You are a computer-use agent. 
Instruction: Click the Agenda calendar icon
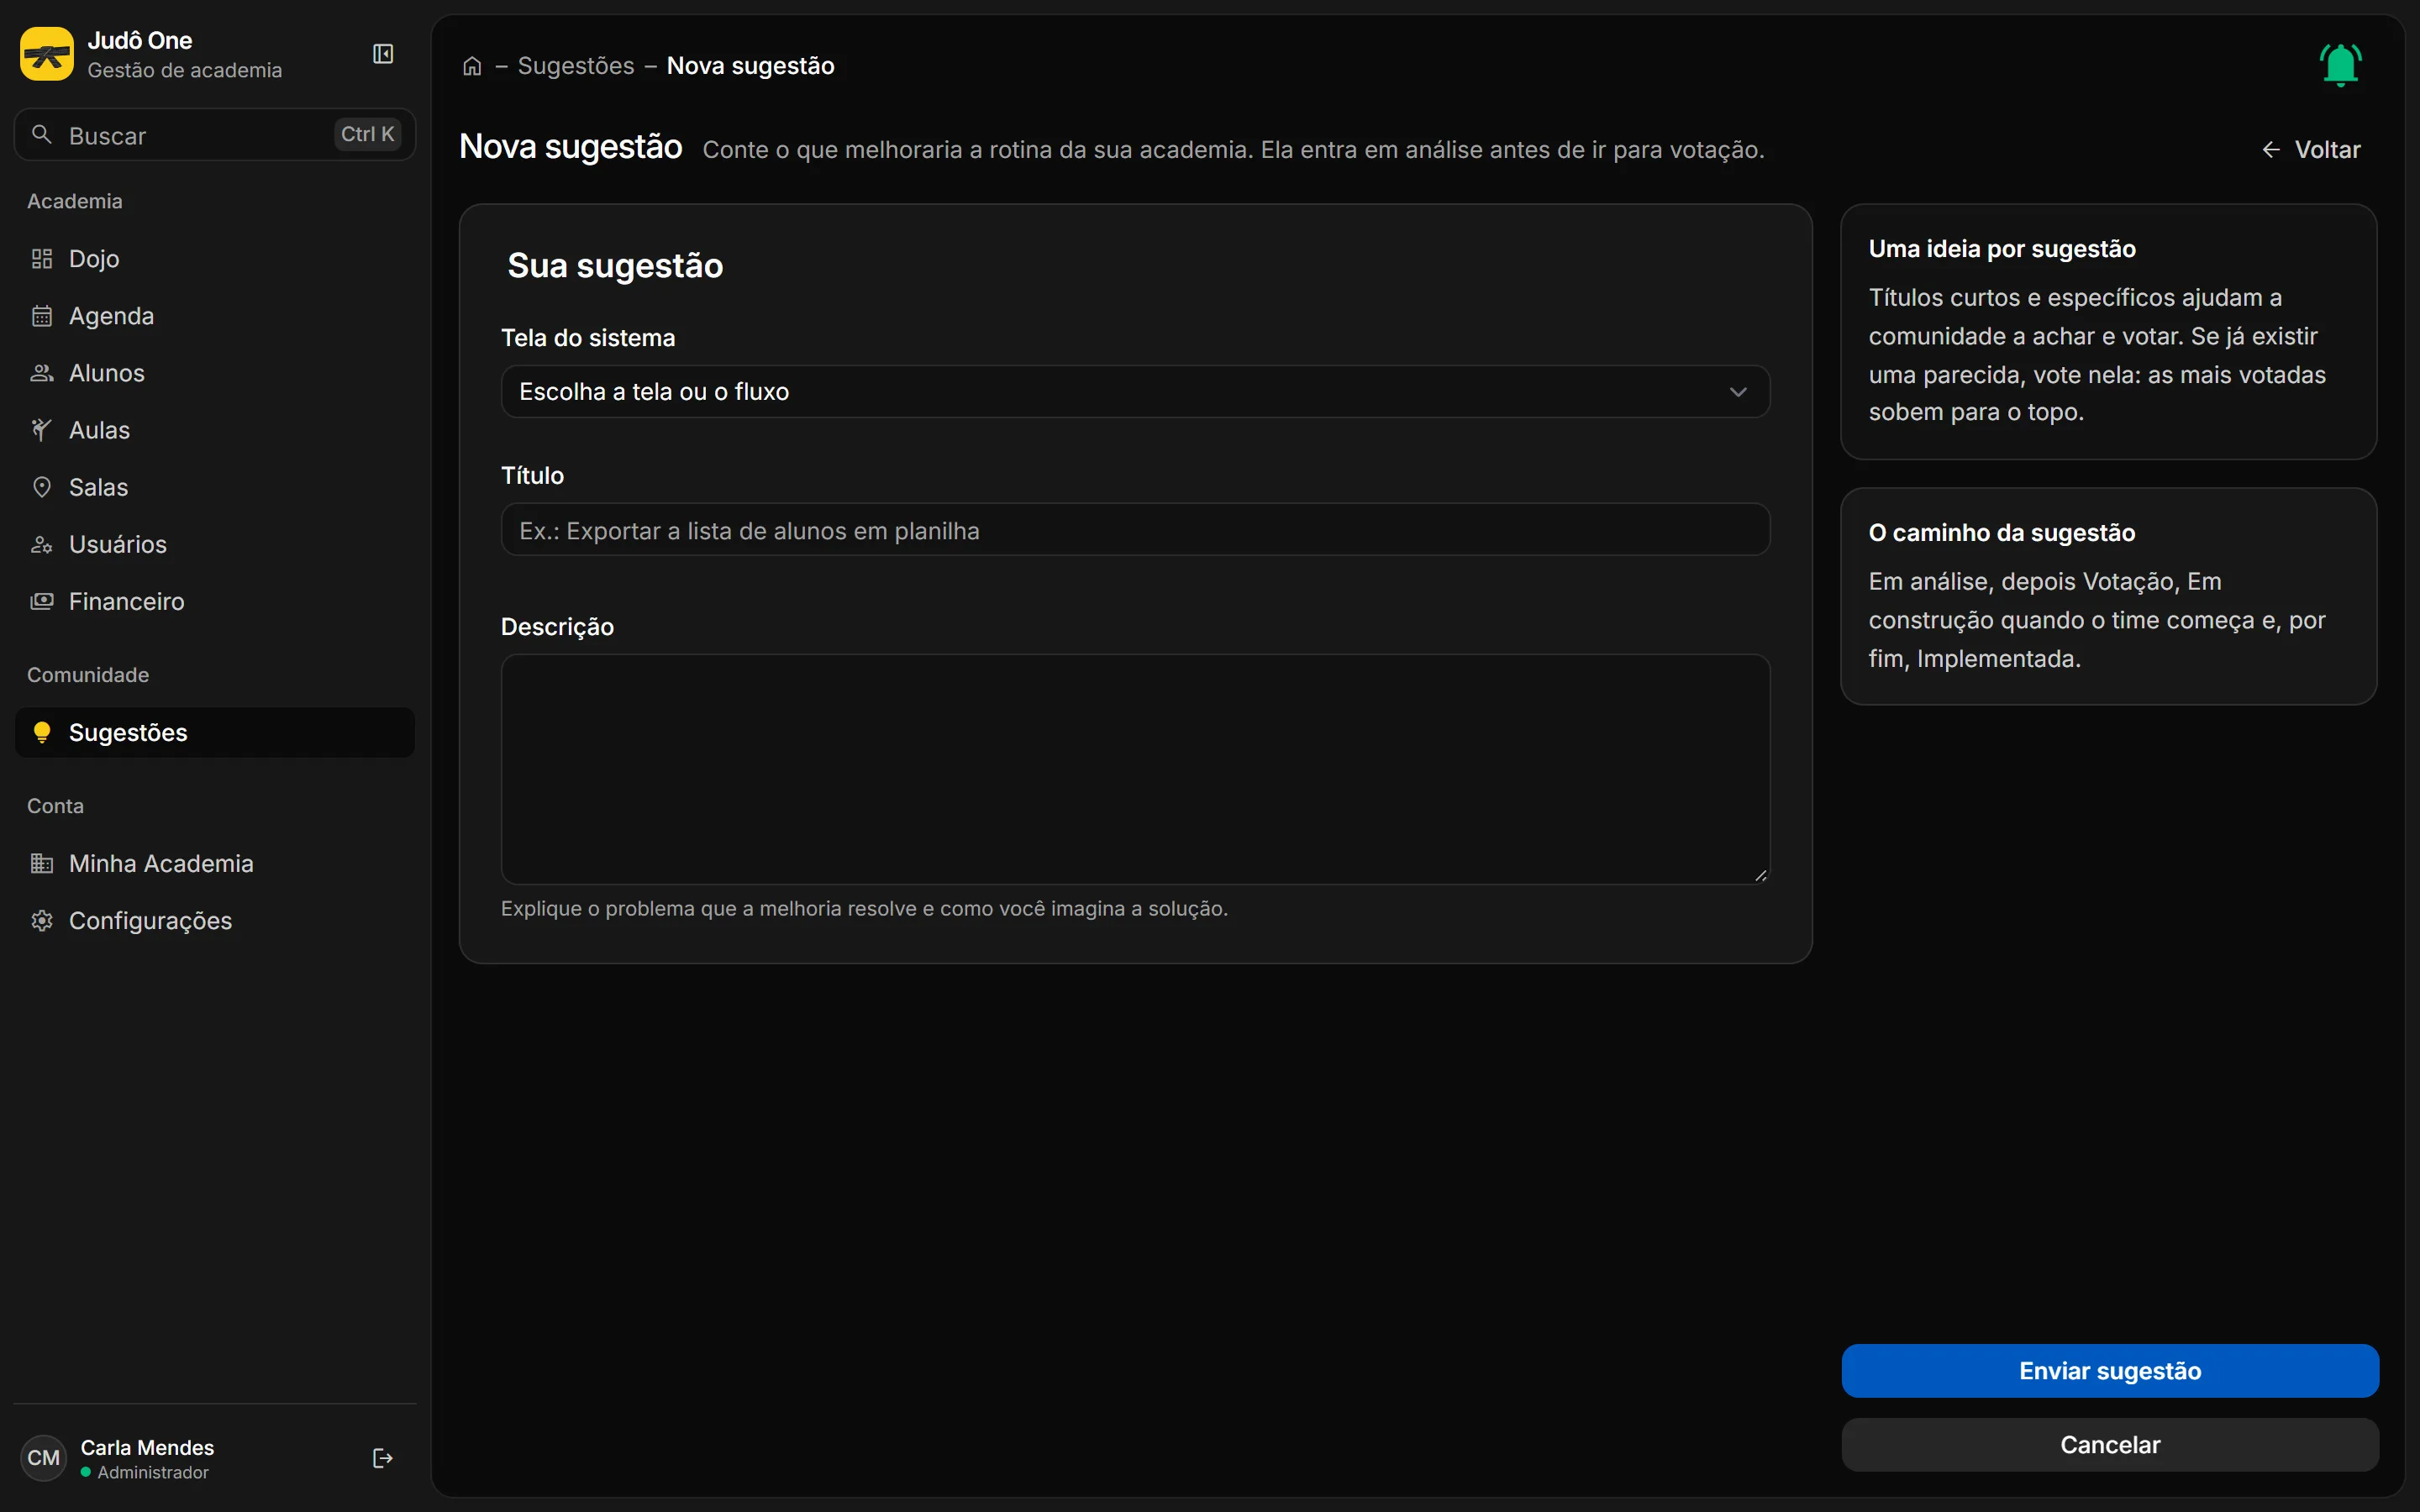(x=42, y=316)
